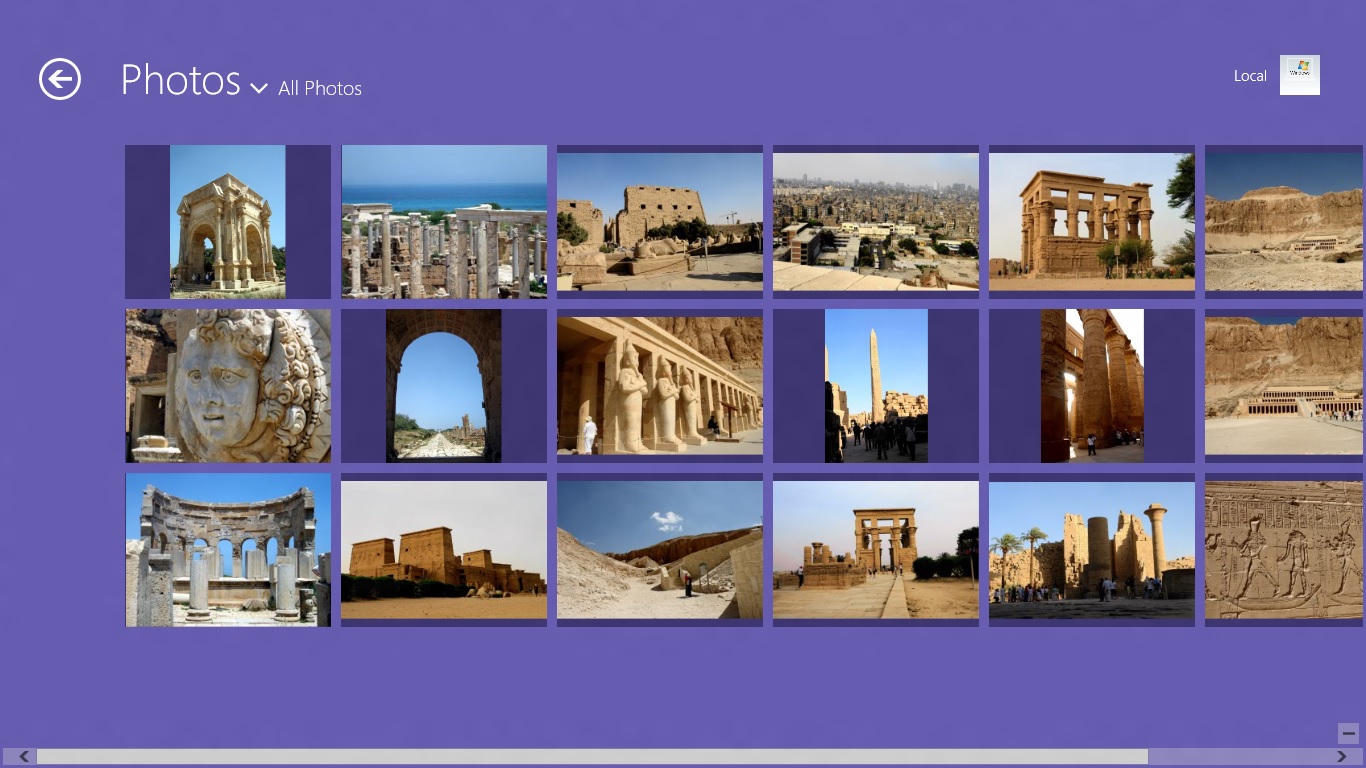1366x768 pixels.
Task: Select the hieroglyph wall relief photo
Action: click(x=1284, y=550)
